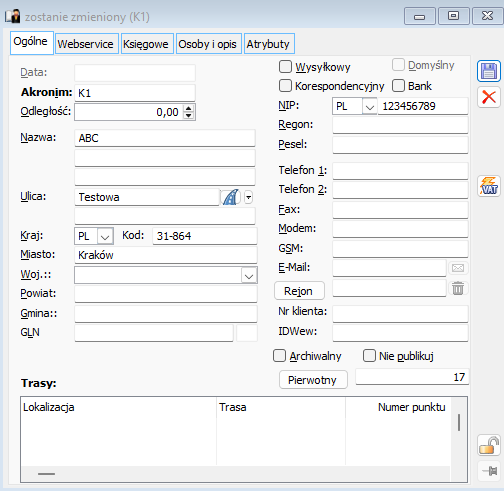
Task: Click the third Nazwa line field
Action: coord(165,177)
